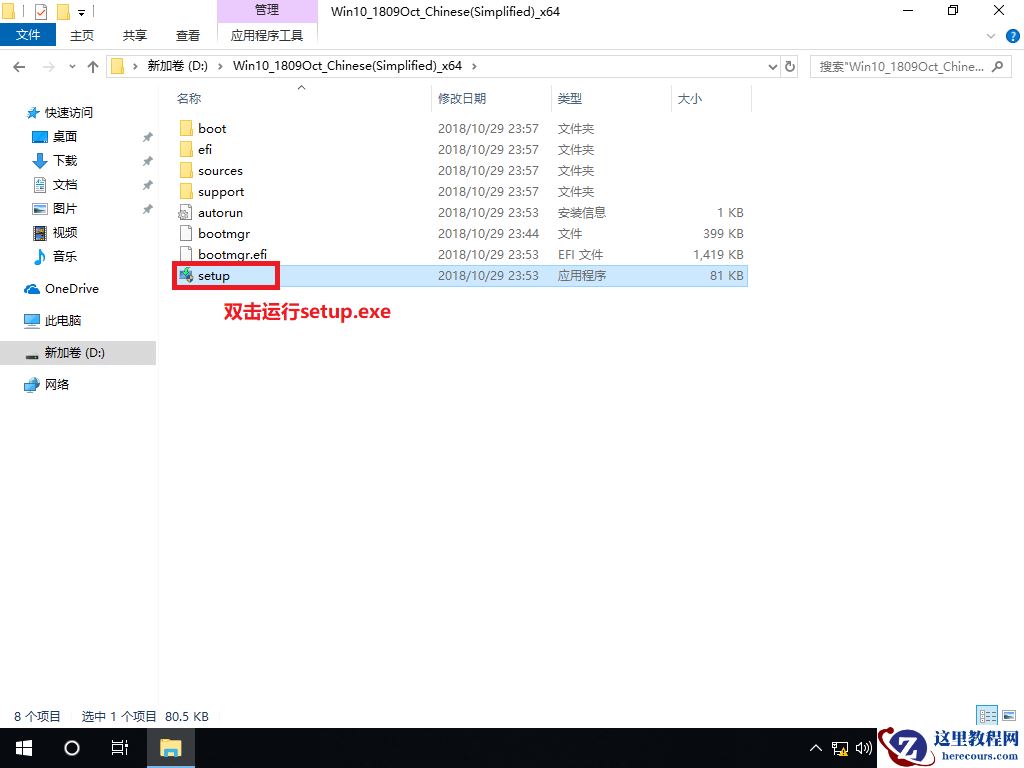Click the Up arrow to go to parent folder
1024x768 pixels.
click(x=92, y=66)
